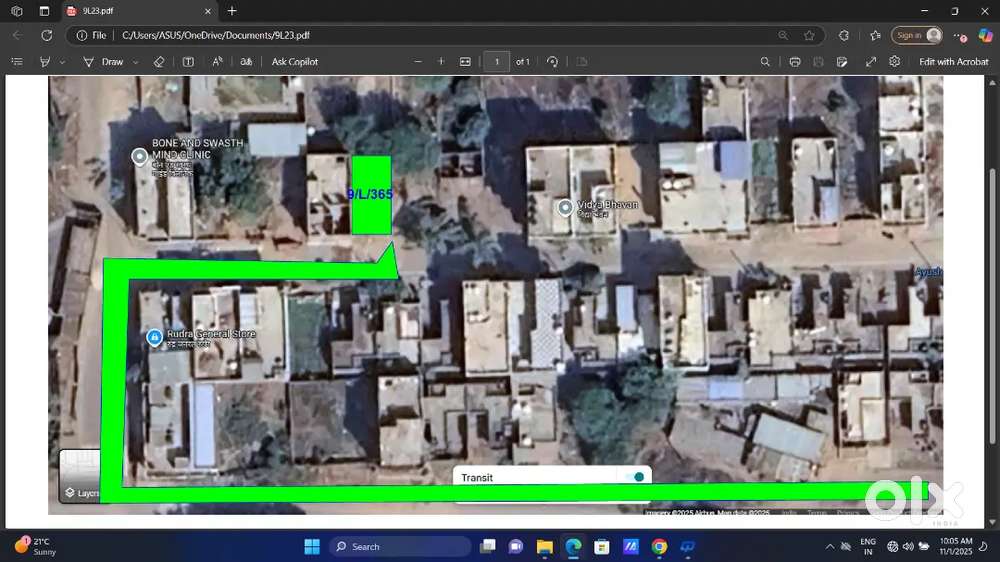This screenshot has height=562, width=1000.
Task: Click Edit with Acrobat button
Action: coord(953,62)
